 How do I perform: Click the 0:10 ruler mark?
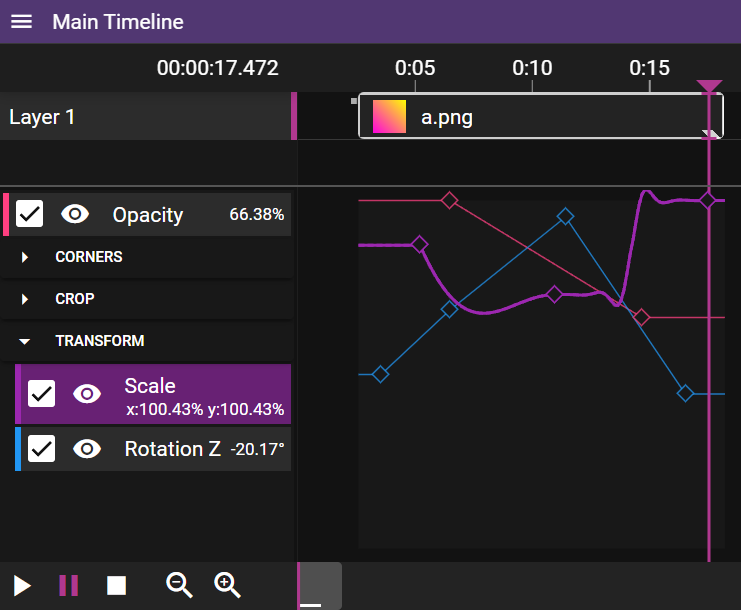point(532,68)
